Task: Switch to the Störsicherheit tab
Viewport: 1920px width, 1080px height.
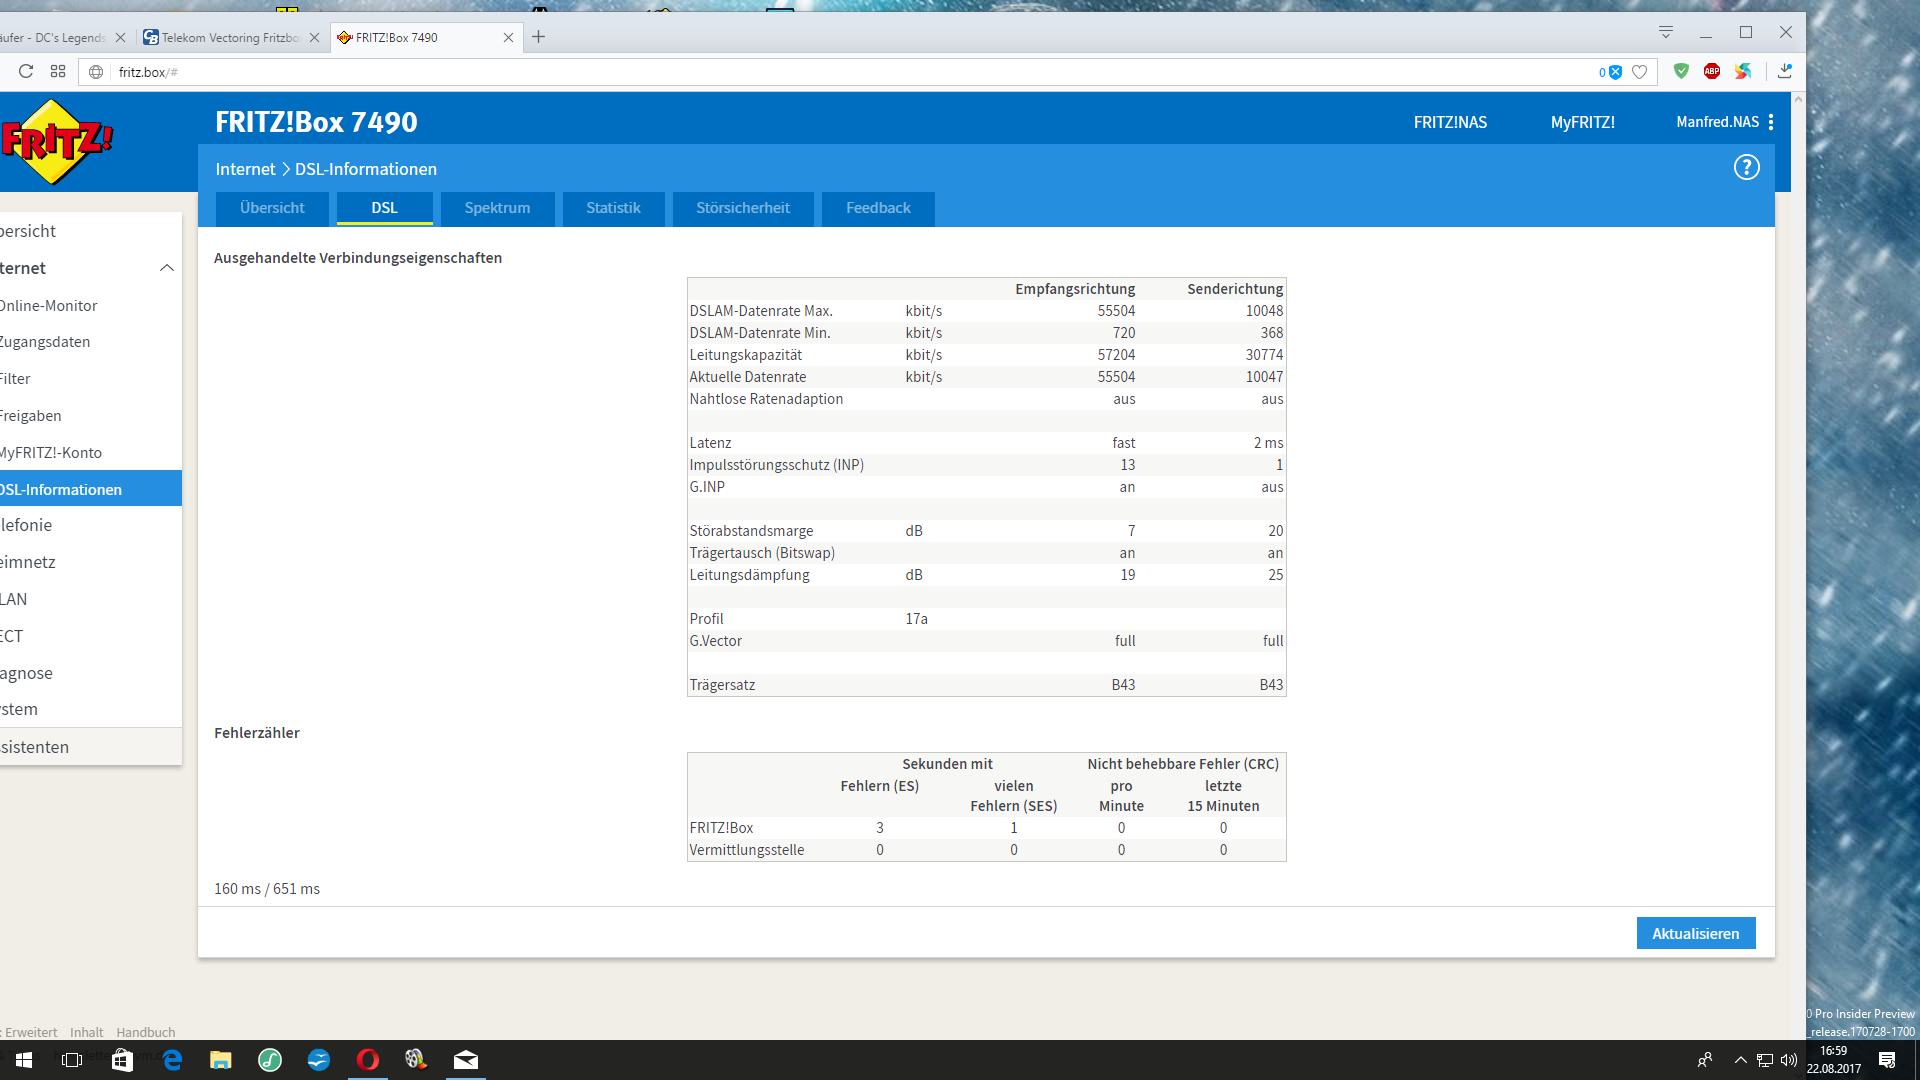Action: [x=742, y=208]
